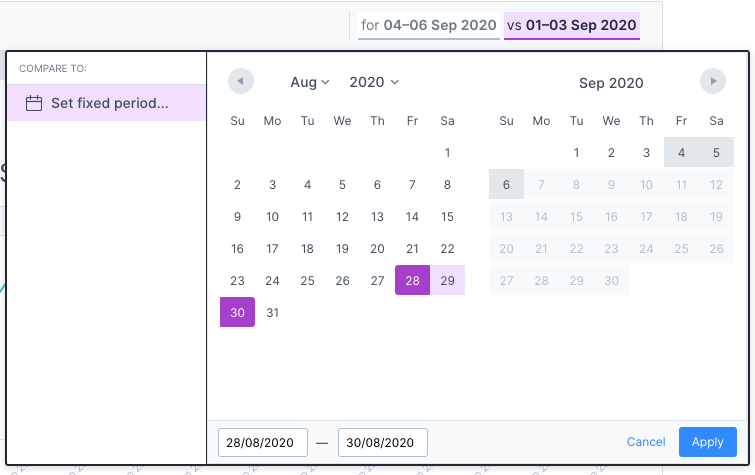Select August 29 highlighted date
The image size is (755, 475).
click(447, 281)
